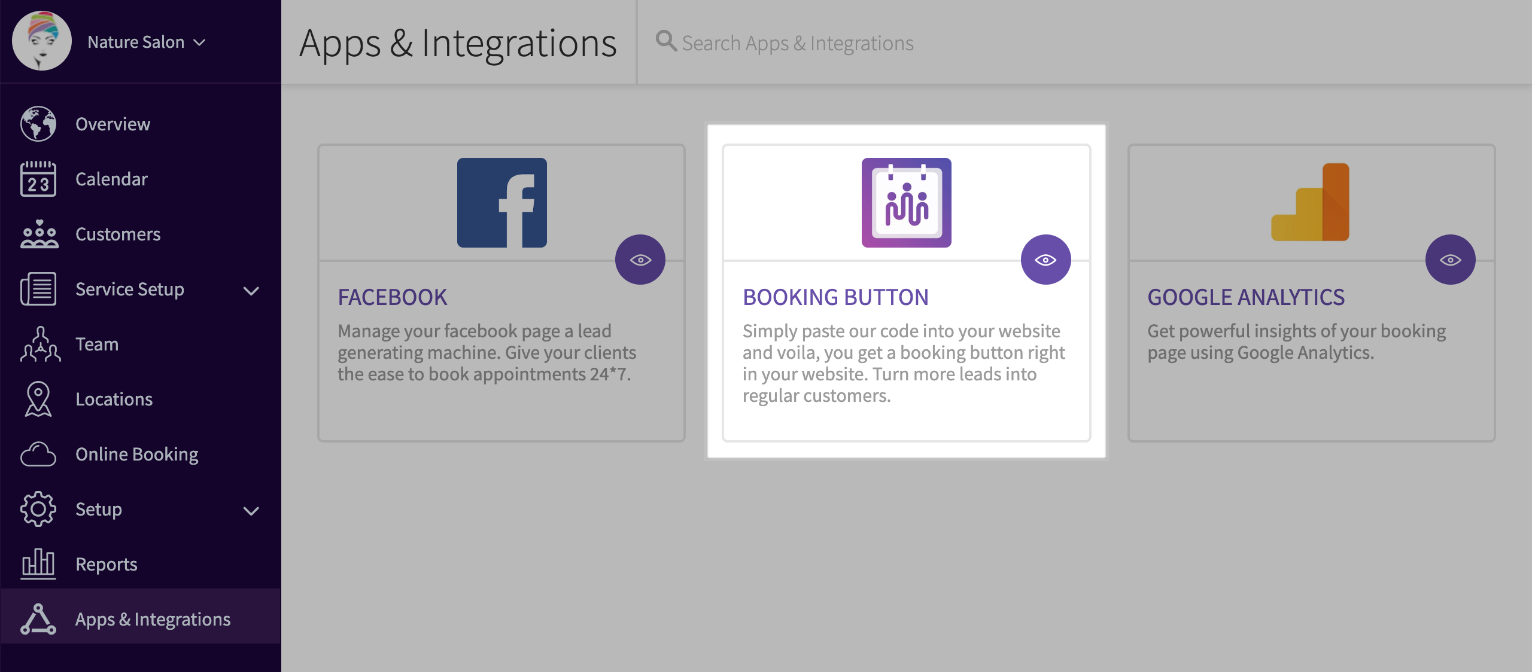This screenshot has width=1532, height=672.
Task: Go to Customers menu item
Action: [x=140, y=234]
